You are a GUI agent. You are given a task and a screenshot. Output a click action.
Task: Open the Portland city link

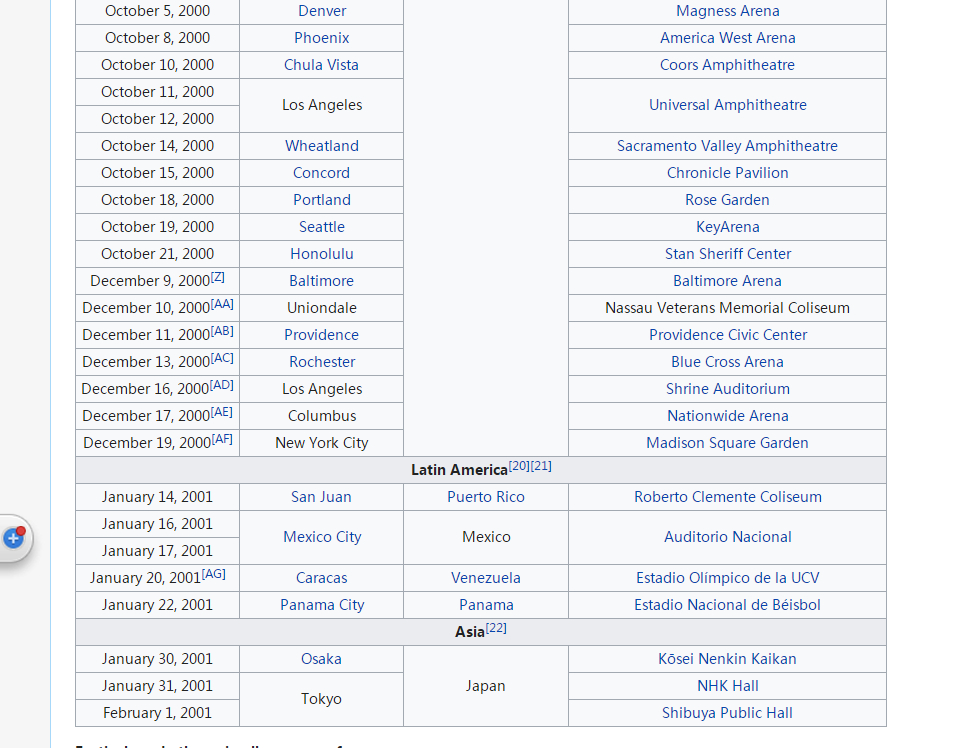[x=322, y=200]
